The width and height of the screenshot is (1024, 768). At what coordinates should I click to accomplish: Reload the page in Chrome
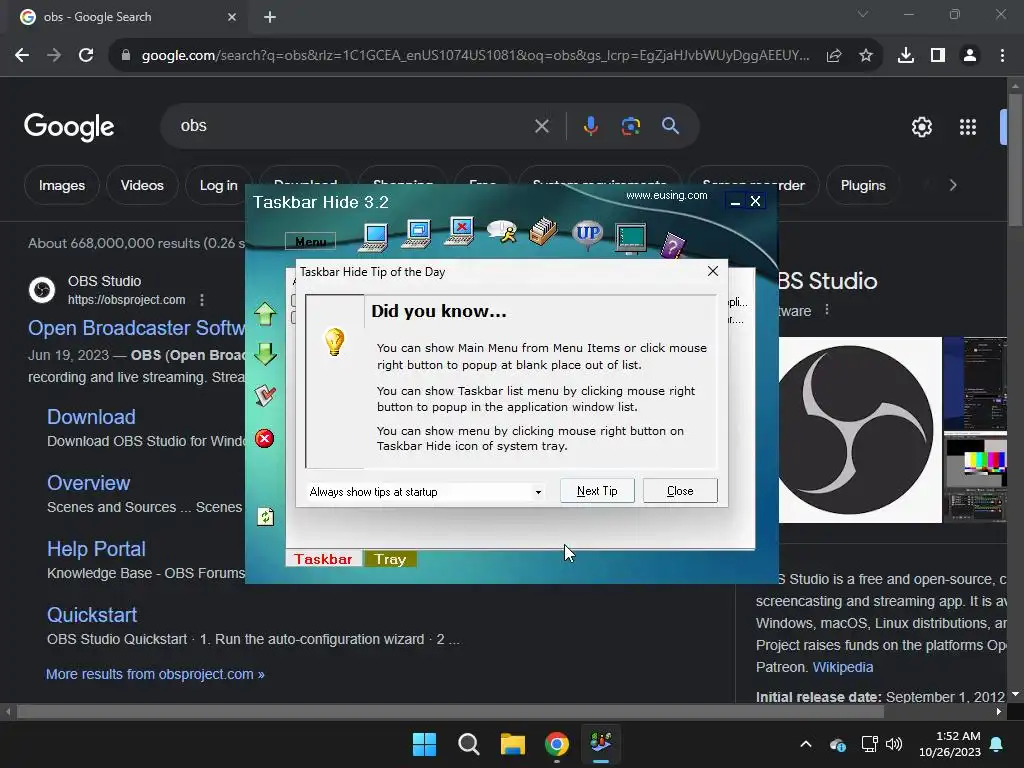click(86, 56)
